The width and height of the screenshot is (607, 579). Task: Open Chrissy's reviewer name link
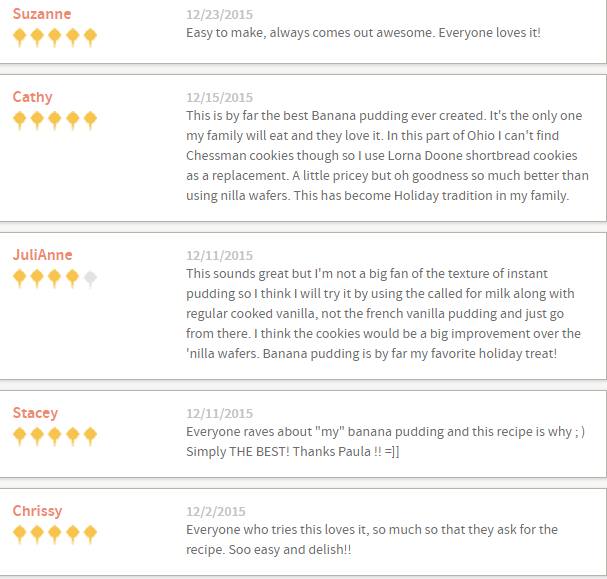click(37, 510)
